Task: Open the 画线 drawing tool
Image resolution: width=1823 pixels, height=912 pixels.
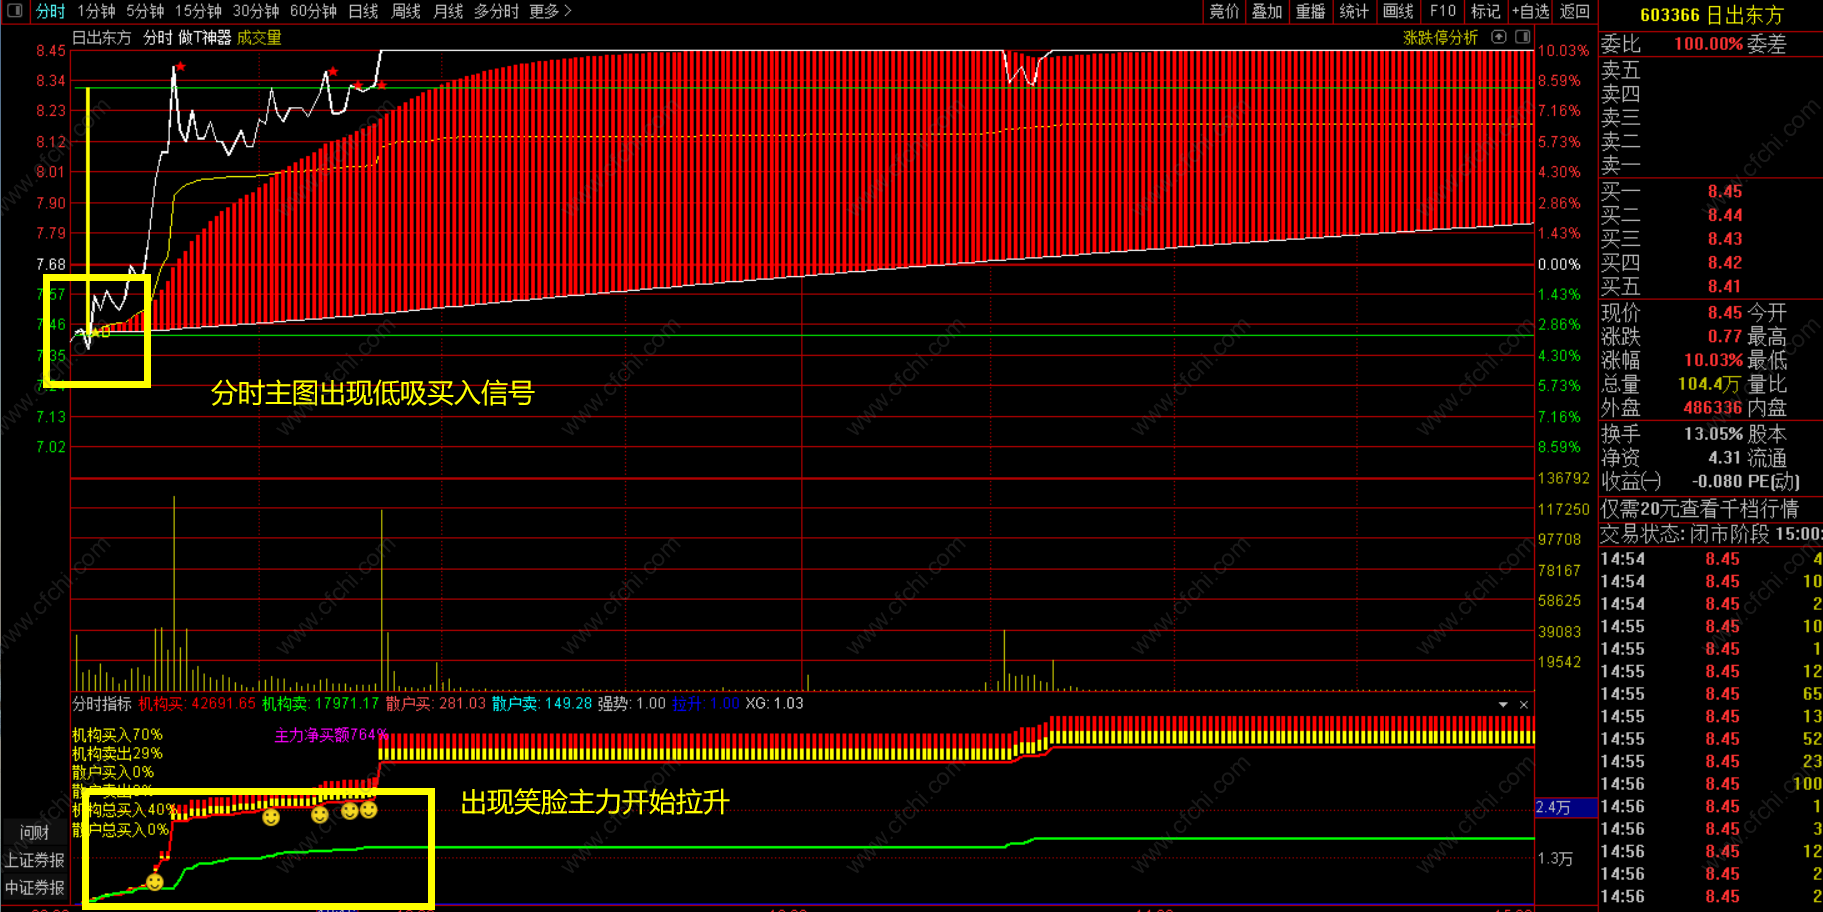Action: 1398,11
